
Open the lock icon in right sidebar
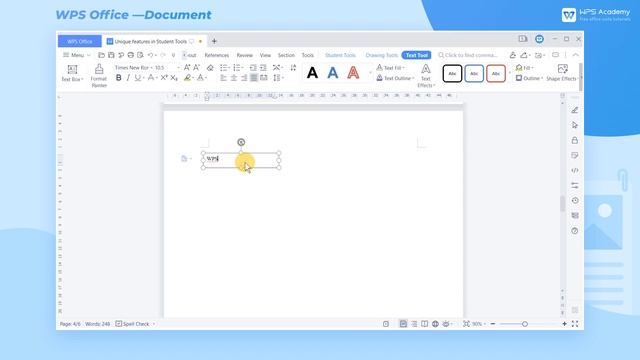click(x=575, y=140)
